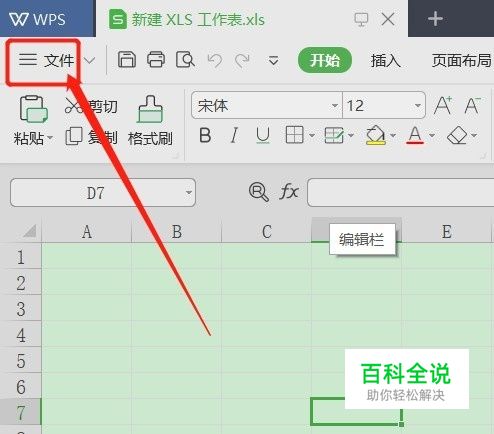This screenshot has height=434, width=494.
Task: Toggle Underline formatting
Action: (x=263, y=135)
